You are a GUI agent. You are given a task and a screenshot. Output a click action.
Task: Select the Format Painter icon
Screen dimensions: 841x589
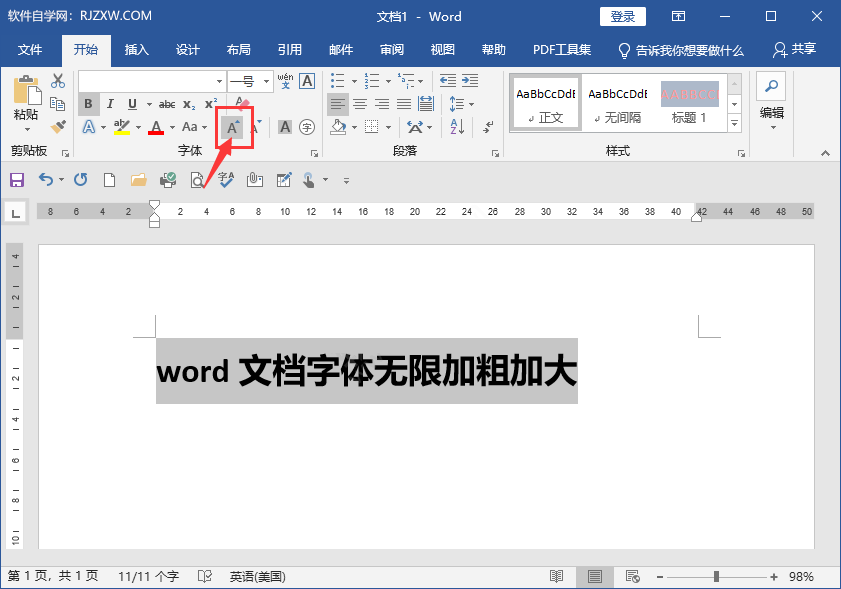58,126
